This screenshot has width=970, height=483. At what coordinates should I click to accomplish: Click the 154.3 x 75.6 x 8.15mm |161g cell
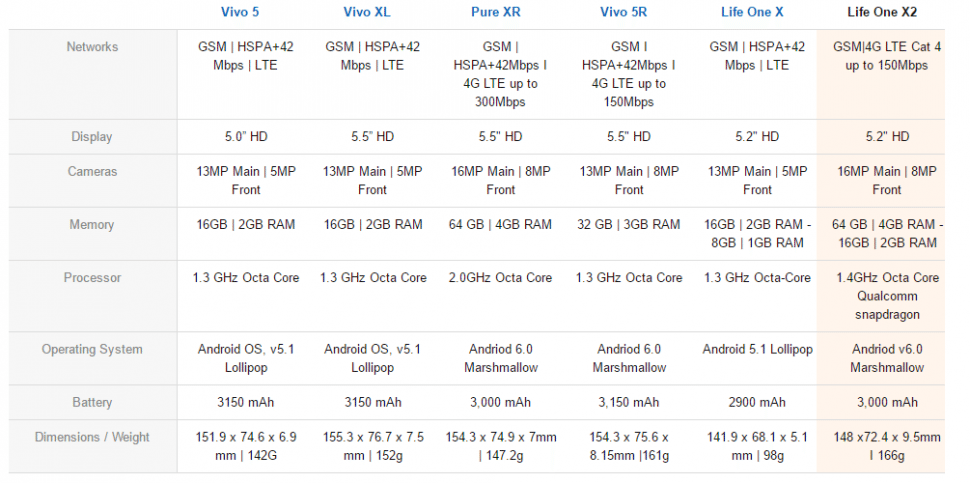tap(629, 447)
